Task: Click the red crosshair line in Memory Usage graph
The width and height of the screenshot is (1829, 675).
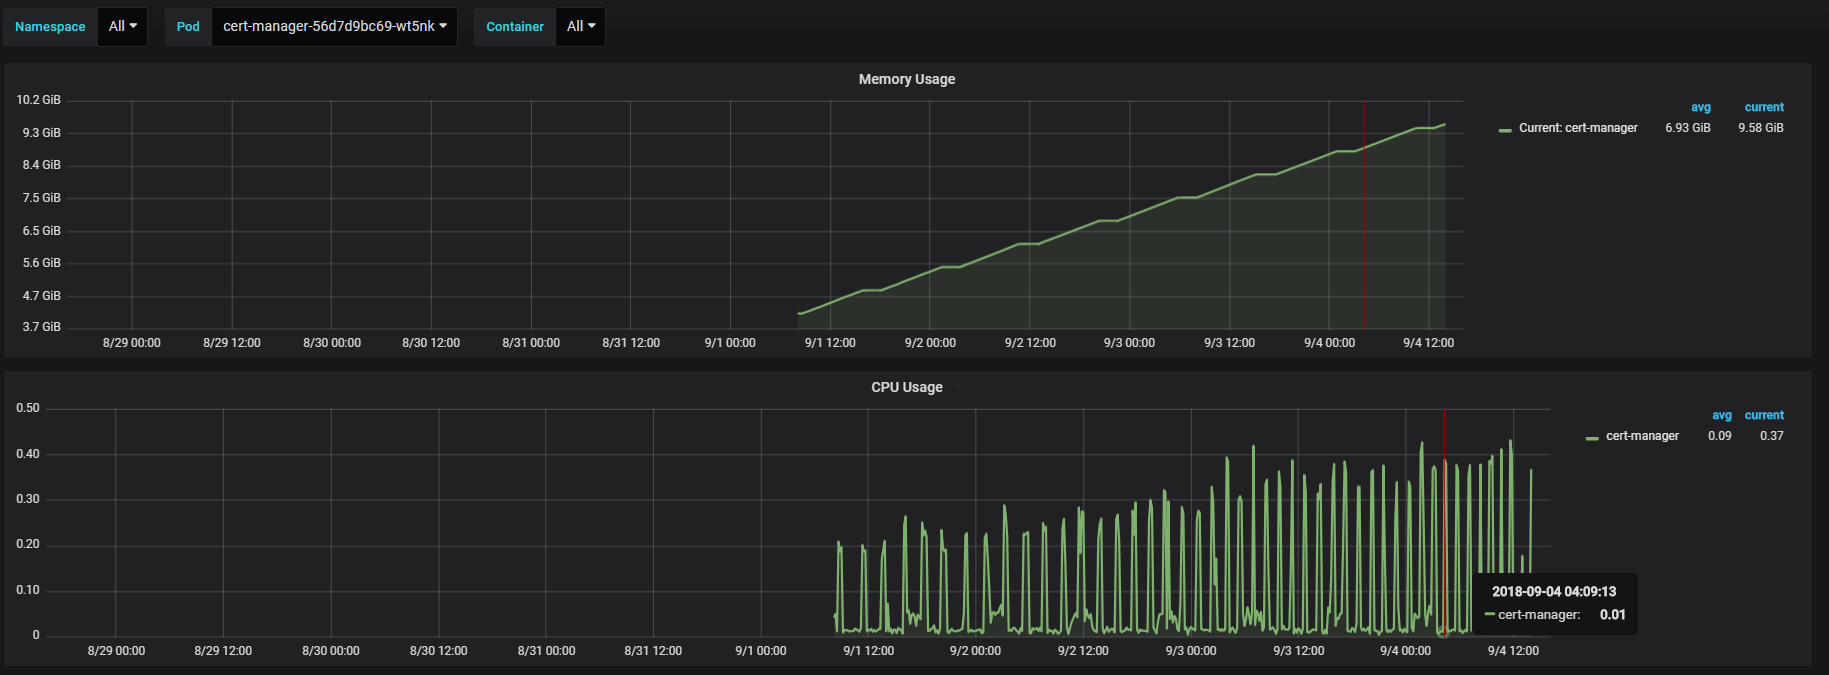Action: [1364, 214]
